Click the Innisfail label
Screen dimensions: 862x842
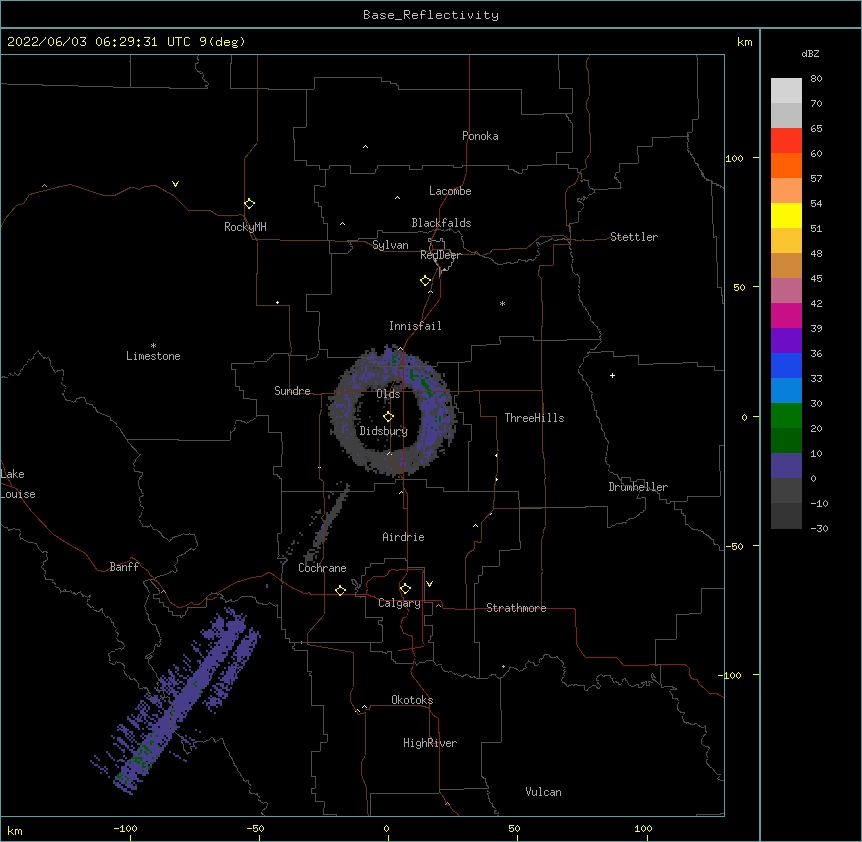coord(415,326)
